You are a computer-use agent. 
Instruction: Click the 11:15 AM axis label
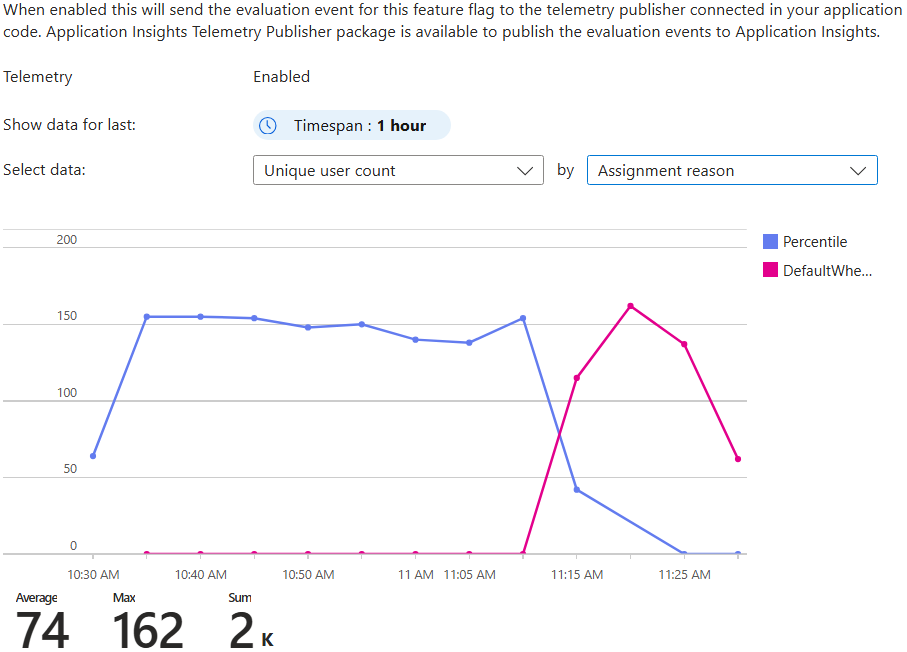coord(576,574)
